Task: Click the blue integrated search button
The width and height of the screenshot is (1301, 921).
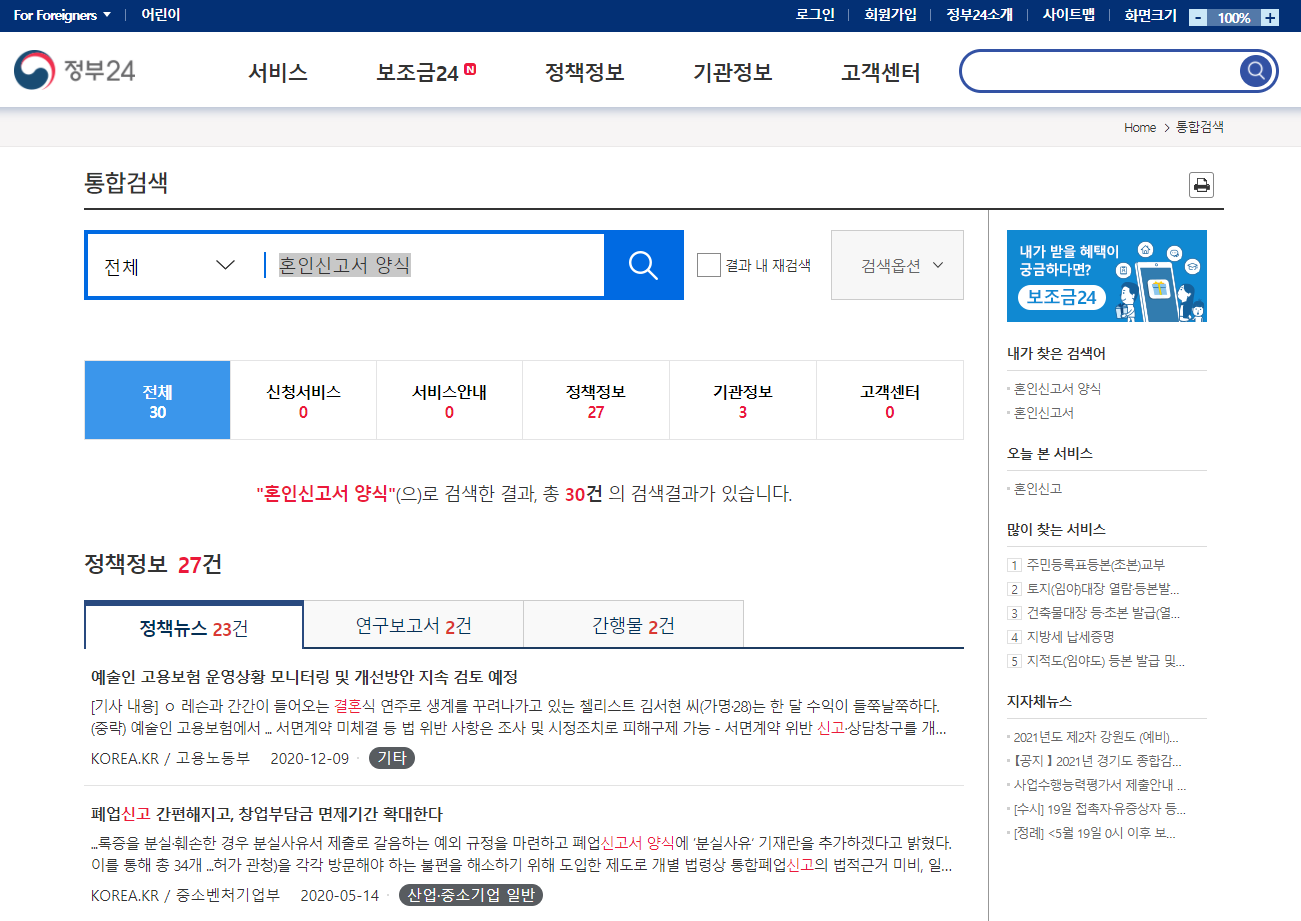Action: click(x=643, y=265)
